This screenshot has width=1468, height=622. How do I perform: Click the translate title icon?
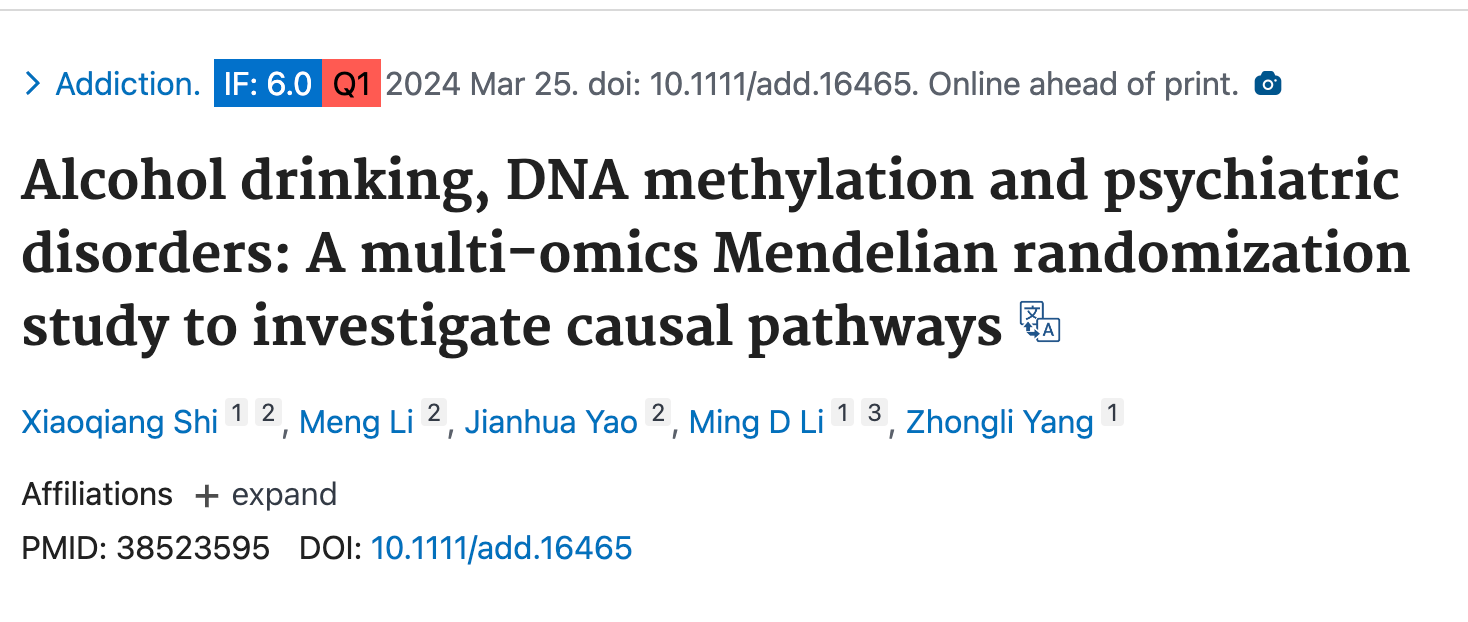point(1040,322)
